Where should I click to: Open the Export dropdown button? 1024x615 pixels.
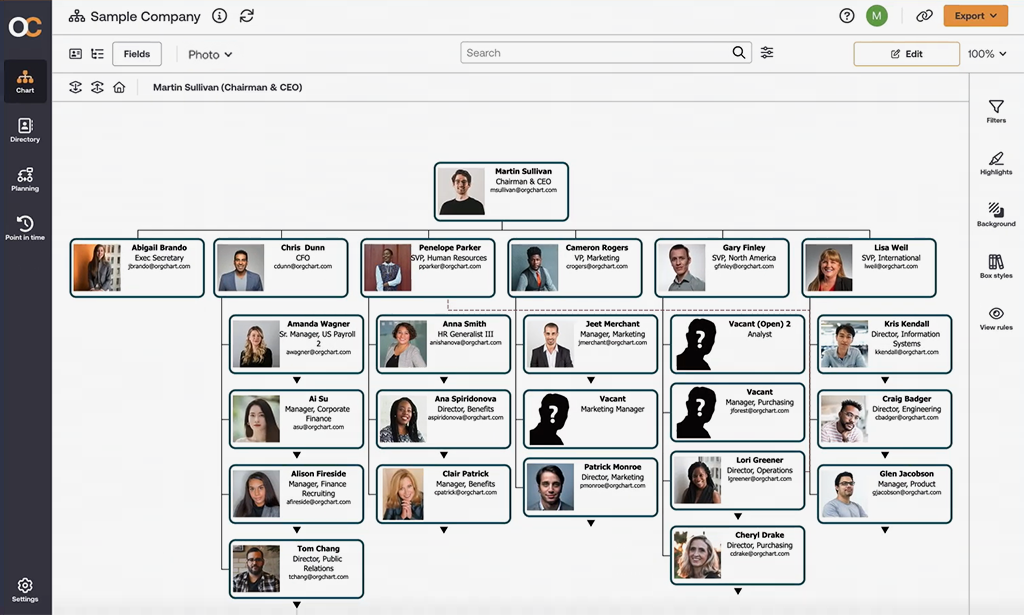pos(976,16)
